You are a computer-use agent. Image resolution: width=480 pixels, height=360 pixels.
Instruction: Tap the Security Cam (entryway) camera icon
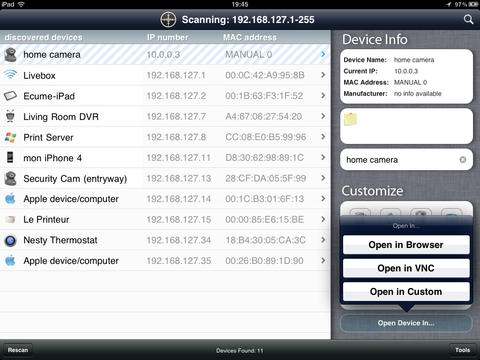coord(10,179)
